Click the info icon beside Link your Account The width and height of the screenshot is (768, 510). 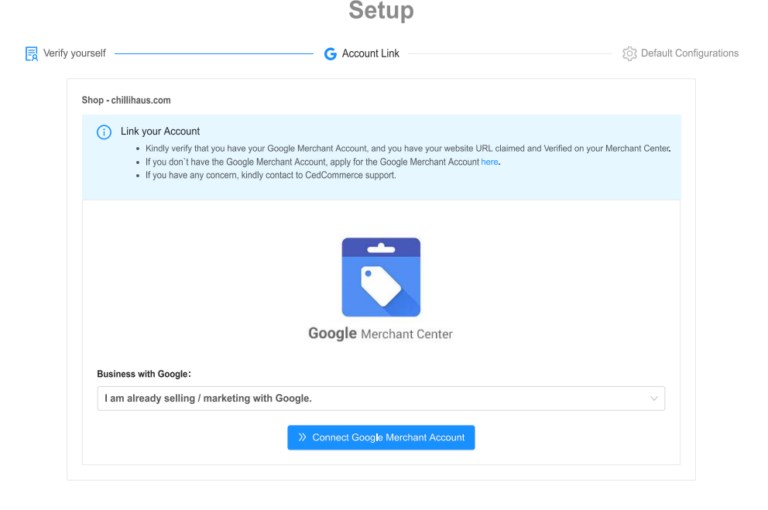(x=104, y=132)
